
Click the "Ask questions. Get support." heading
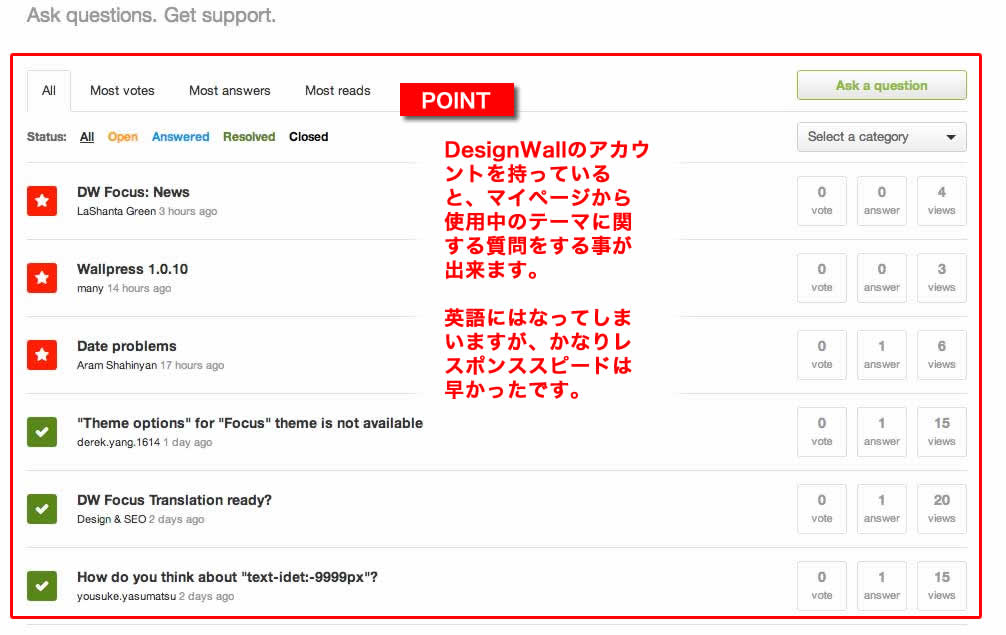pyautogui.click(x=151, y=15)
